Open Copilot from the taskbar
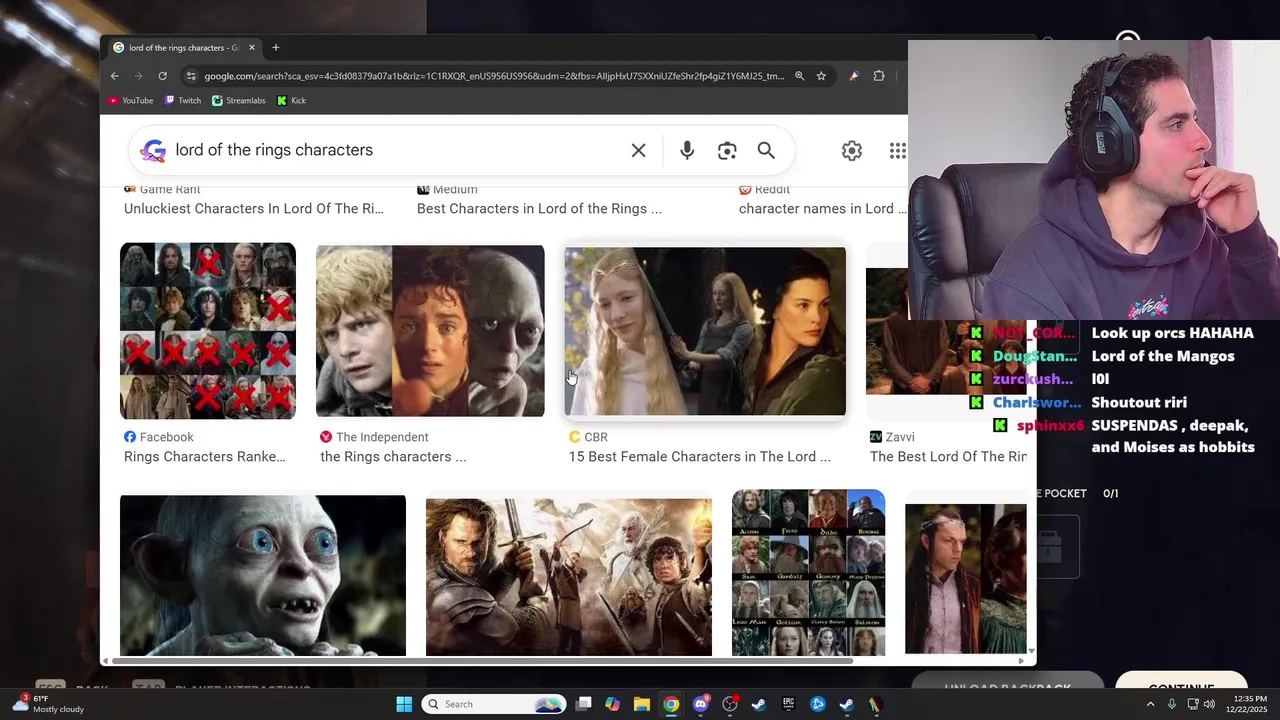Image resolution: width=1280 pixels, height=720 pixels. pyautogui.click(x=612, y=704)
